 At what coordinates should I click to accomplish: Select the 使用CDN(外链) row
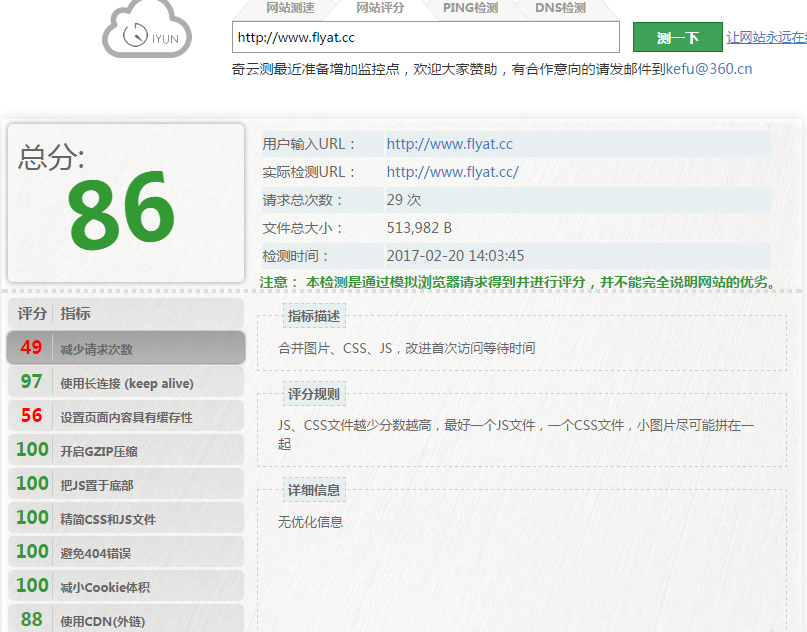(126, 619)
